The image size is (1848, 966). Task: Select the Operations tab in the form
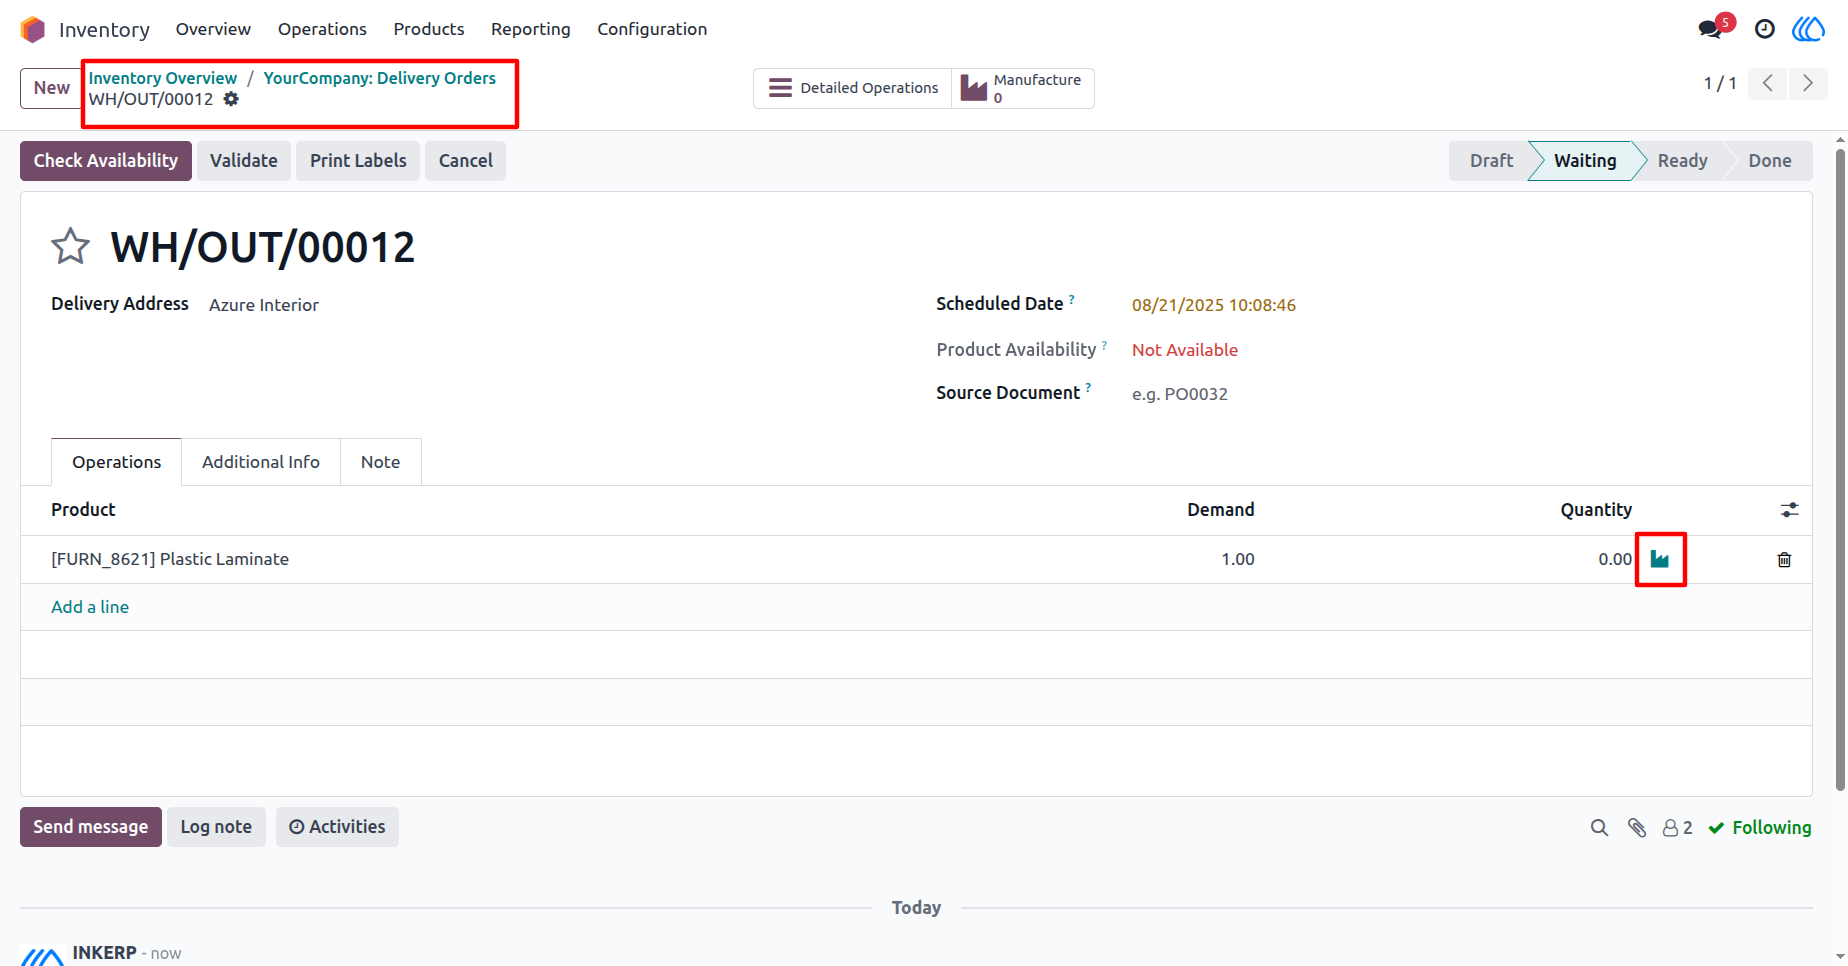[116, 462]
